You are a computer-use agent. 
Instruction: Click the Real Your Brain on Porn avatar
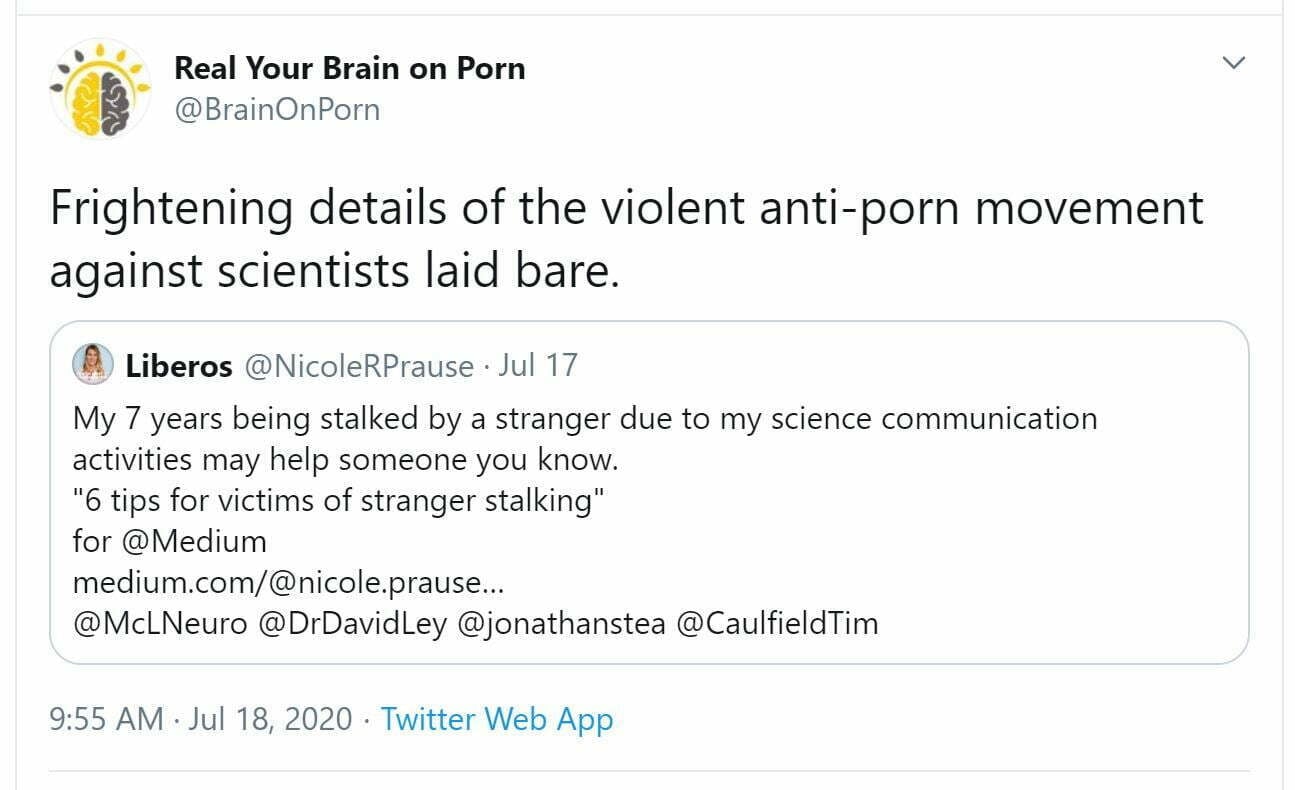tap(100, 87)
